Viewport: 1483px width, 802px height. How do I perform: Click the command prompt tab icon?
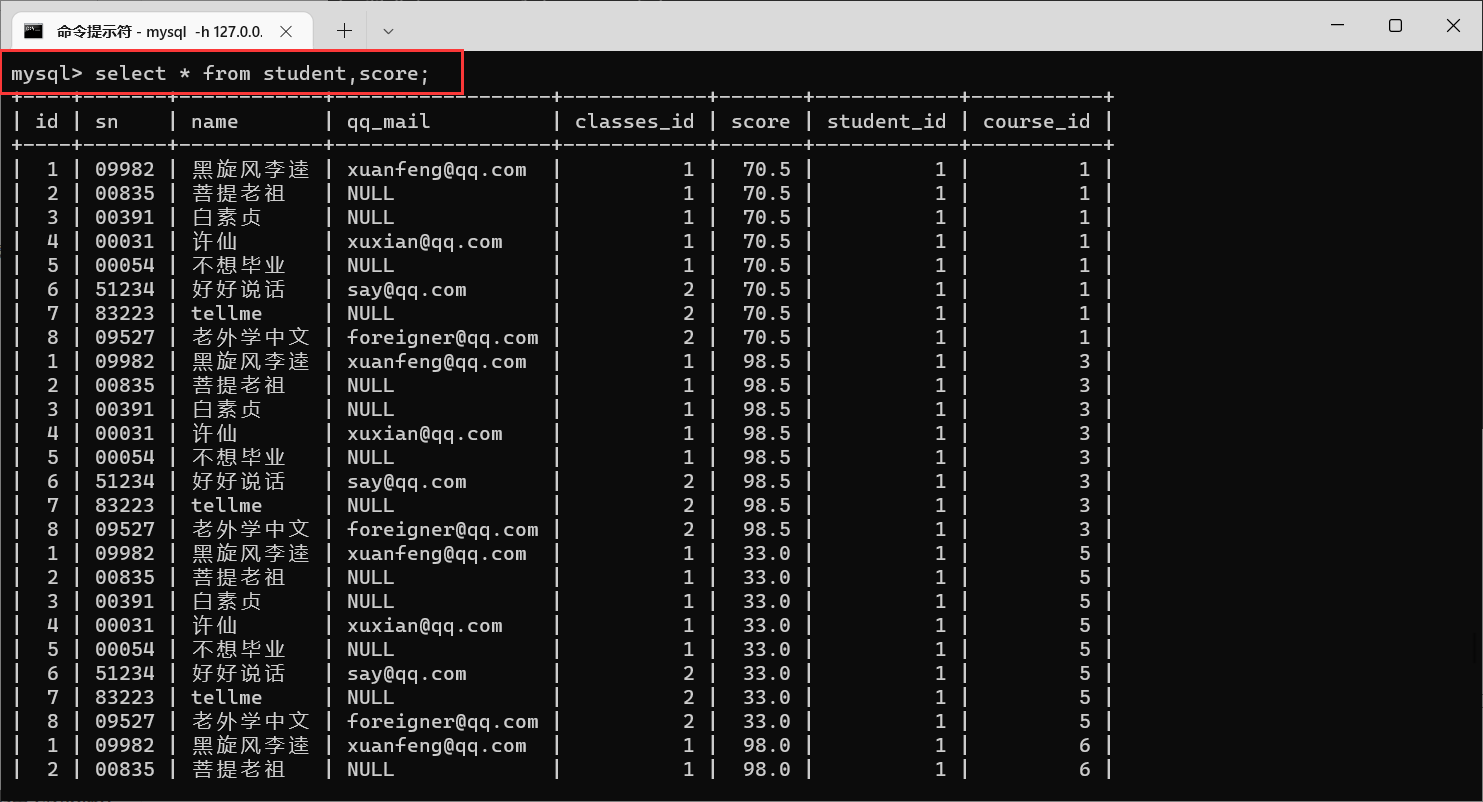point(33,31)
